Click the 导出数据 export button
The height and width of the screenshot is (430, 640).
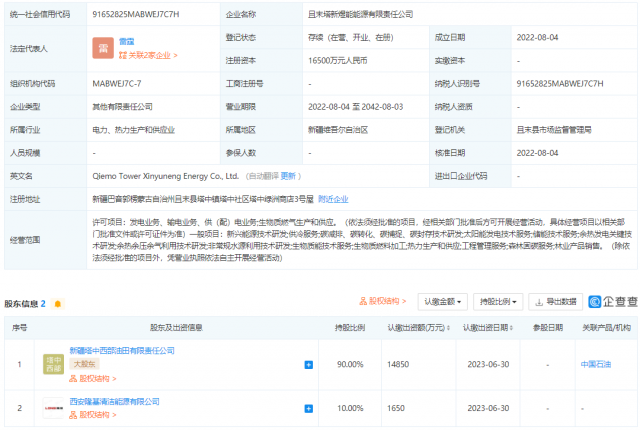click(x=554, y=300)
